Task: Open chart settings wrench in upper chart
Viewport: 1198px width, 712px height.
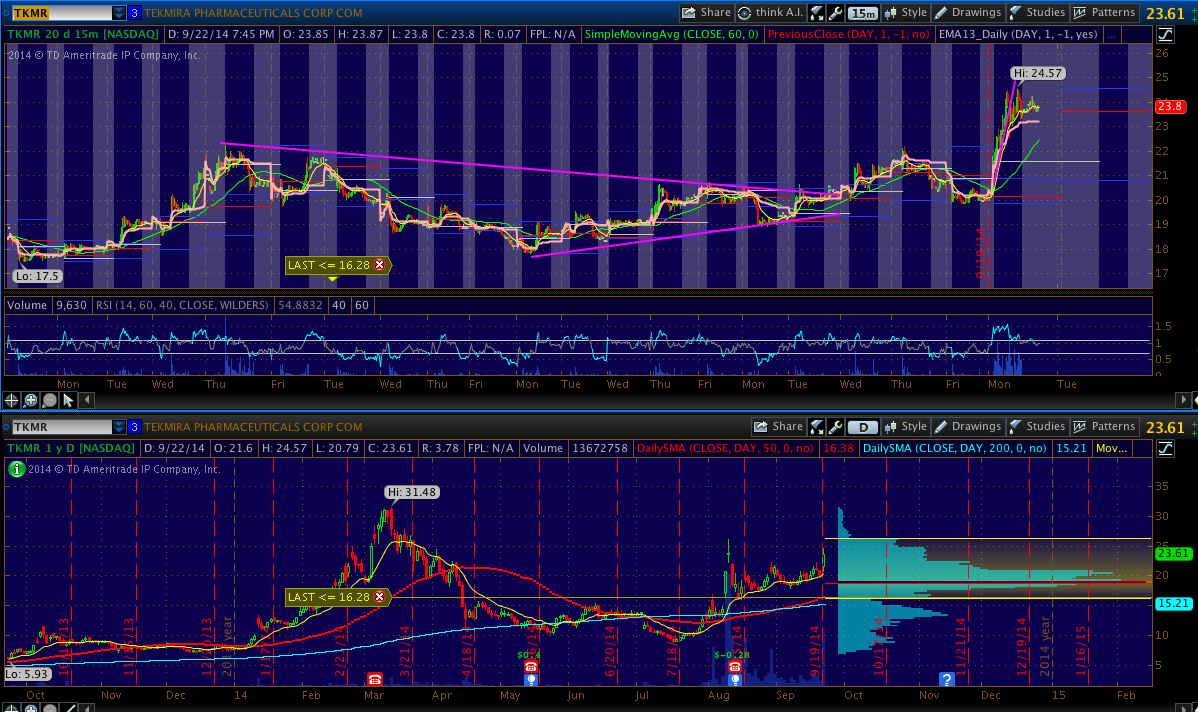Action: pyautogui.click(x=835, y=13)
